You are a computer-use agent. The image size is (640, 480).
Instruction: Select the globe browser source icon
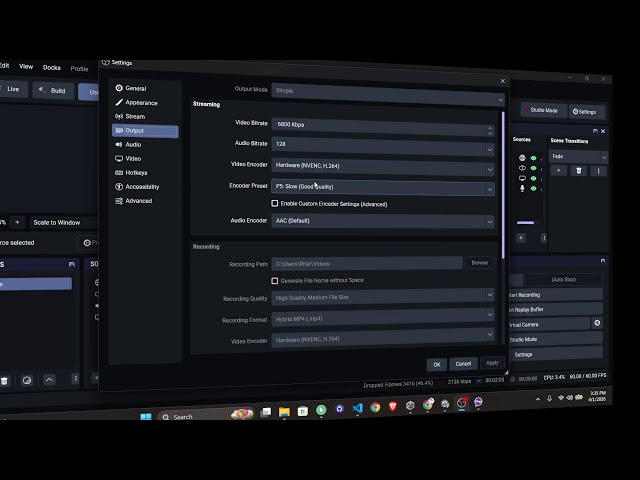(x=522, y=158)
